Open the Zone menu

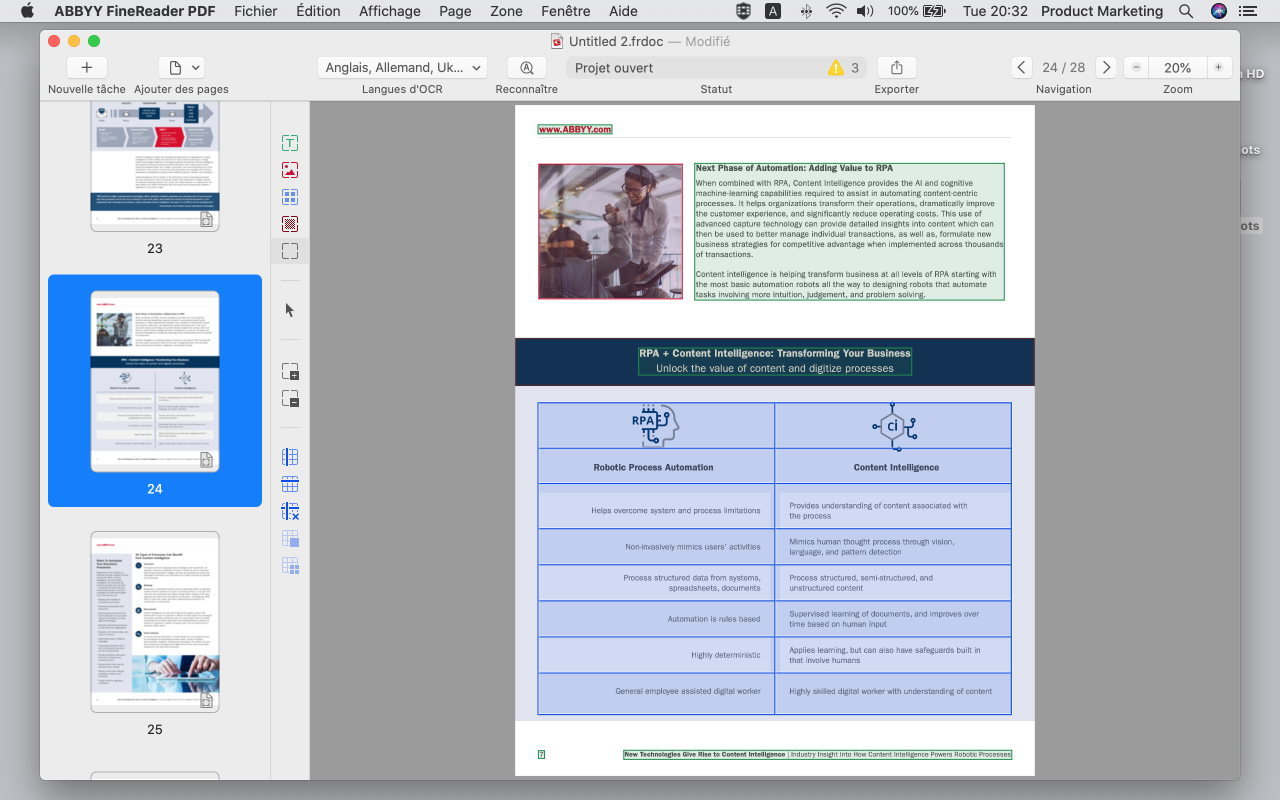pyautogui.click(x=506, y=11)
